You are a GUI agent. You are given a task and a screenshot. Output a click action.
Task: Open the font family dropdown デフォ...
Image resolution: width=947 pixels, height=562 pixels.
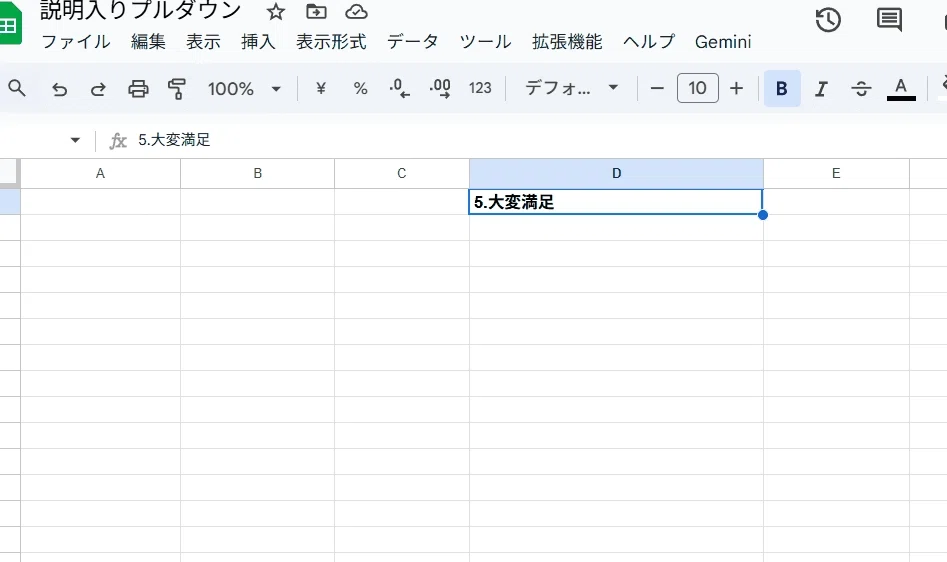coord(571,88)
